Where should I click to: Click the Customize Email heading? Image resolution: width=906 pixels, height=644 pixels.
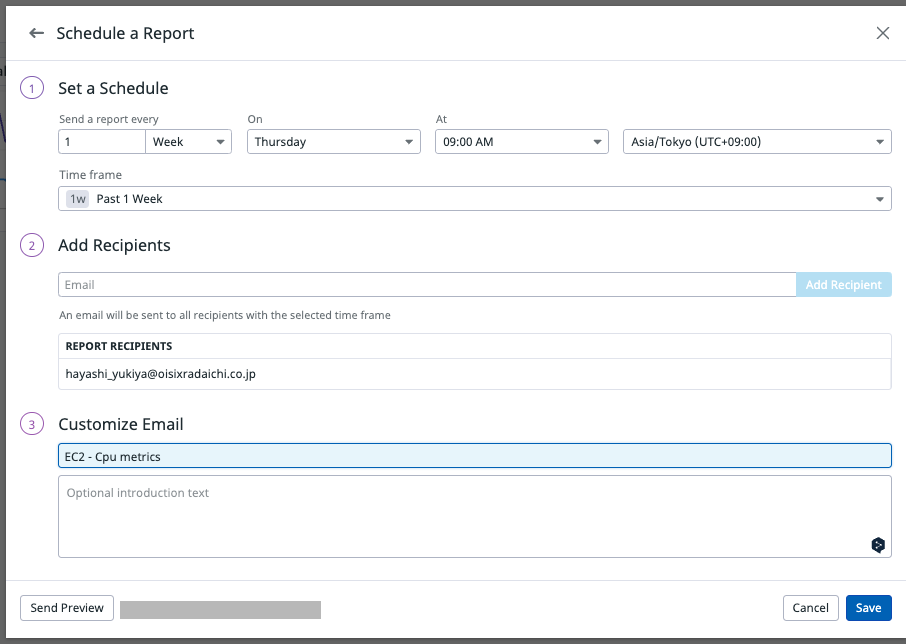[121, 425]
